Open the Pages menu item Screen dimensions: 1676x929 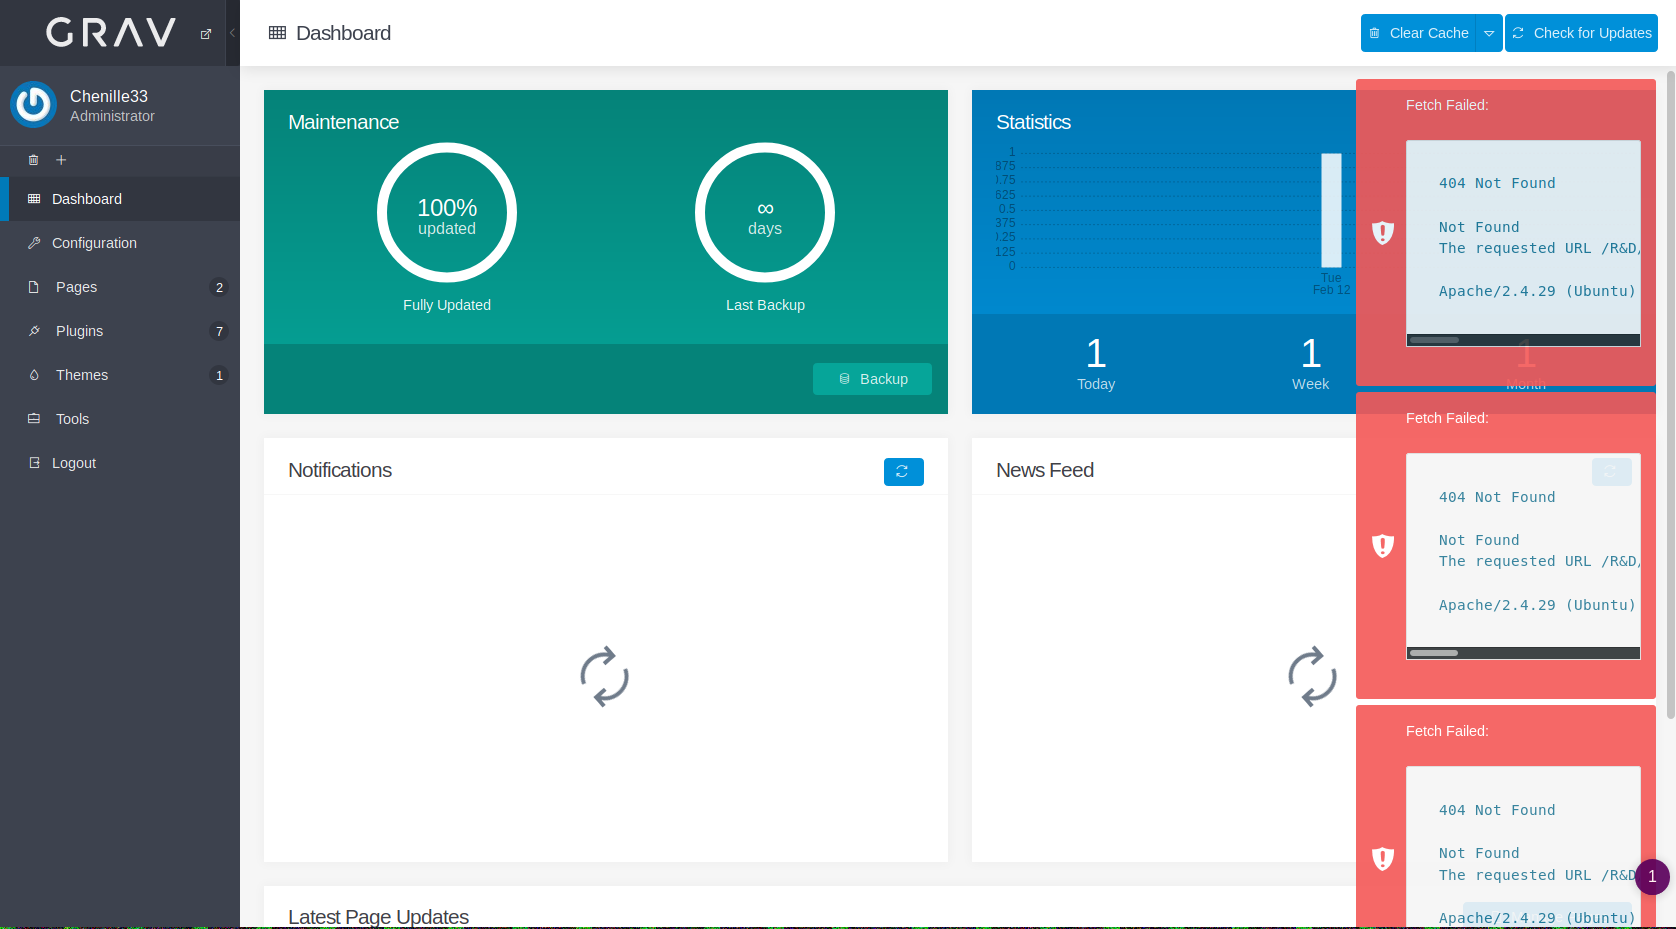(120, 287)
